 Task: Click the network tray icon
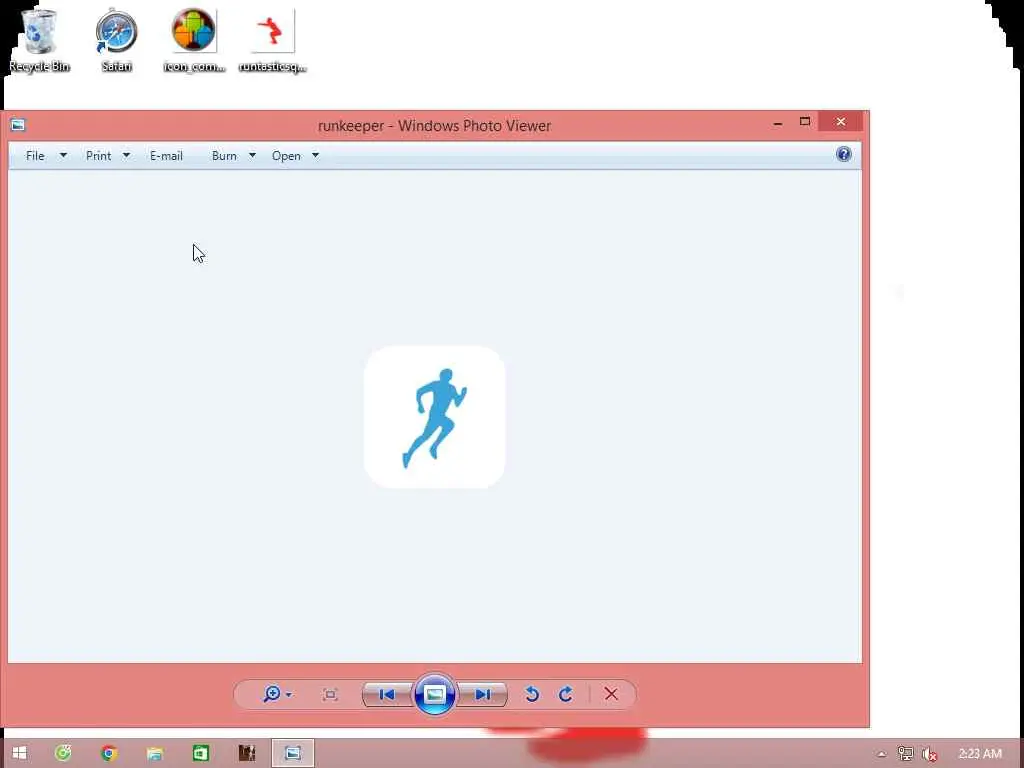coord(905,754)
